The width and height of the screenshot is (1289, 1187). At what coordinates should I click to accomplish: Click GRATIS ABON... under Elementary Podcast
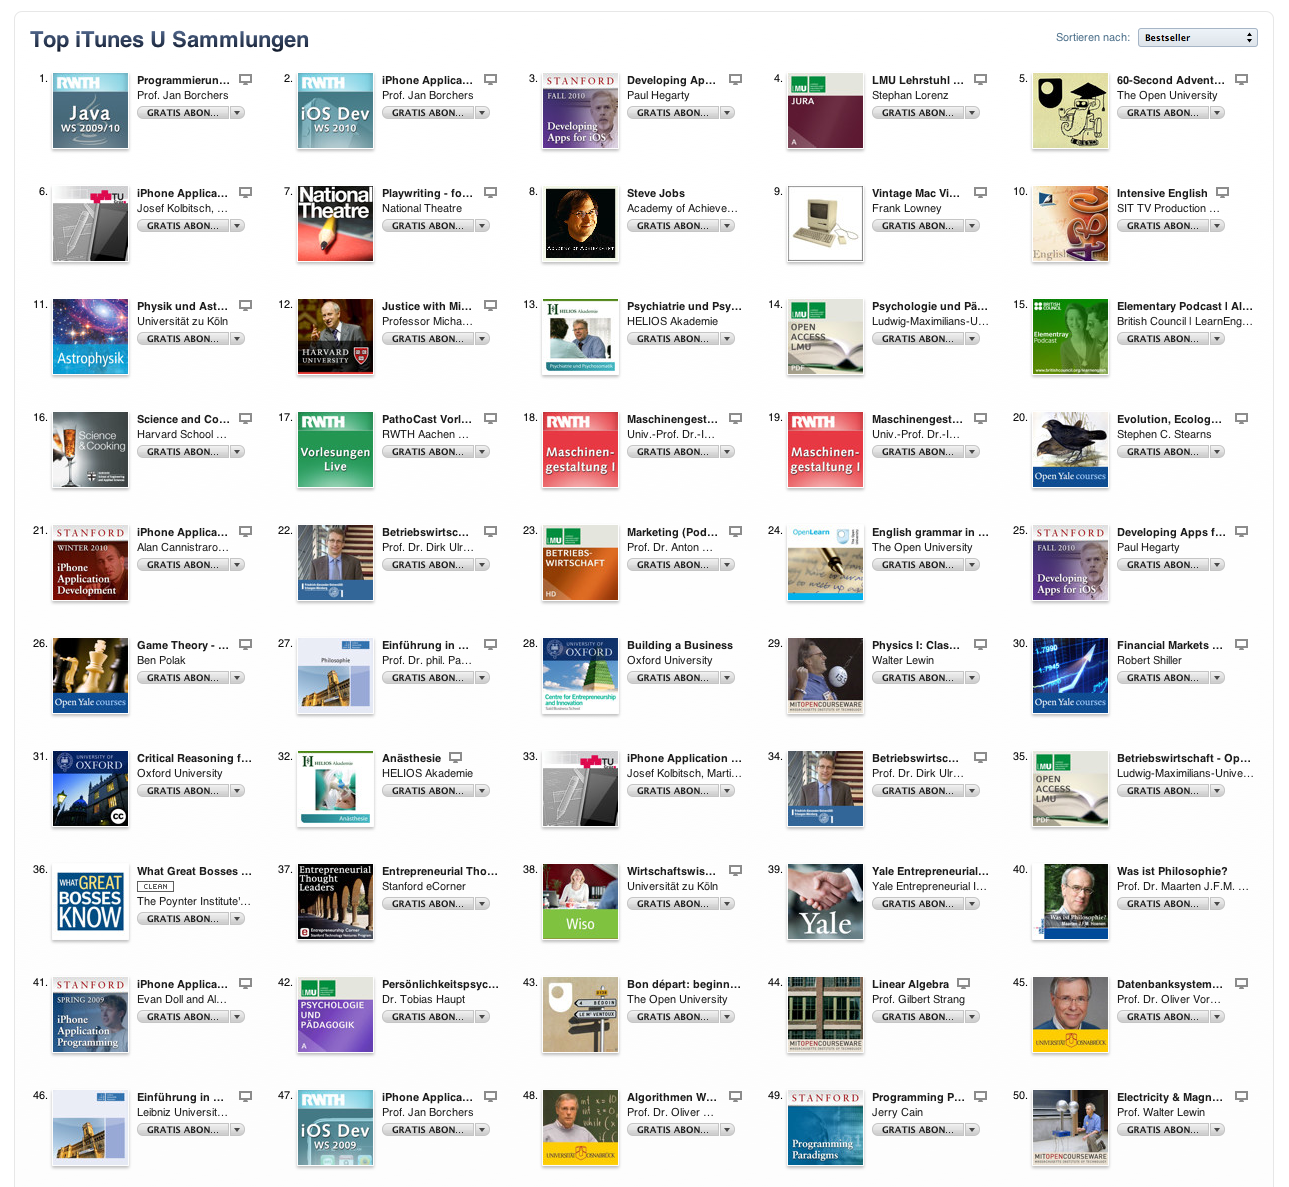click(1162, 339)
